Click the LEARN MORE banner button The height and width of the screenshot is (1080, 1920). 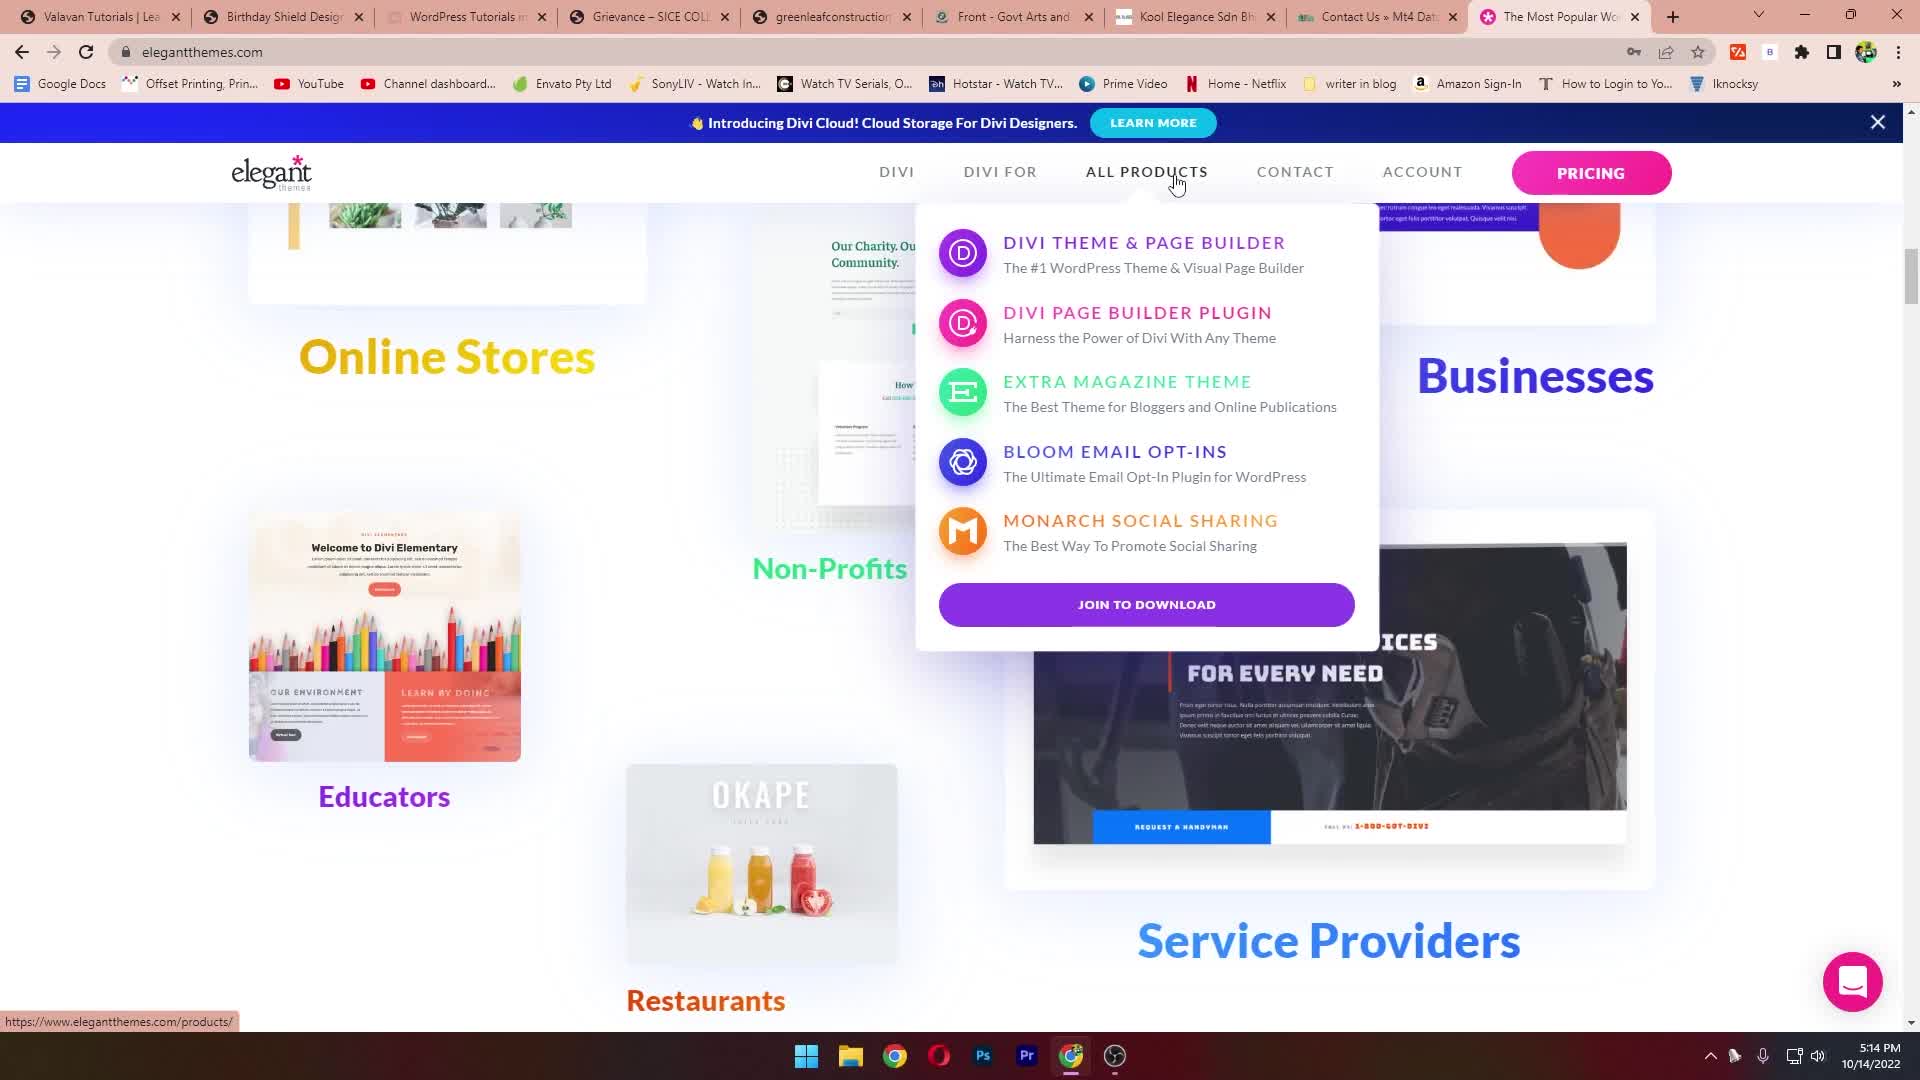pos(1153,123)
